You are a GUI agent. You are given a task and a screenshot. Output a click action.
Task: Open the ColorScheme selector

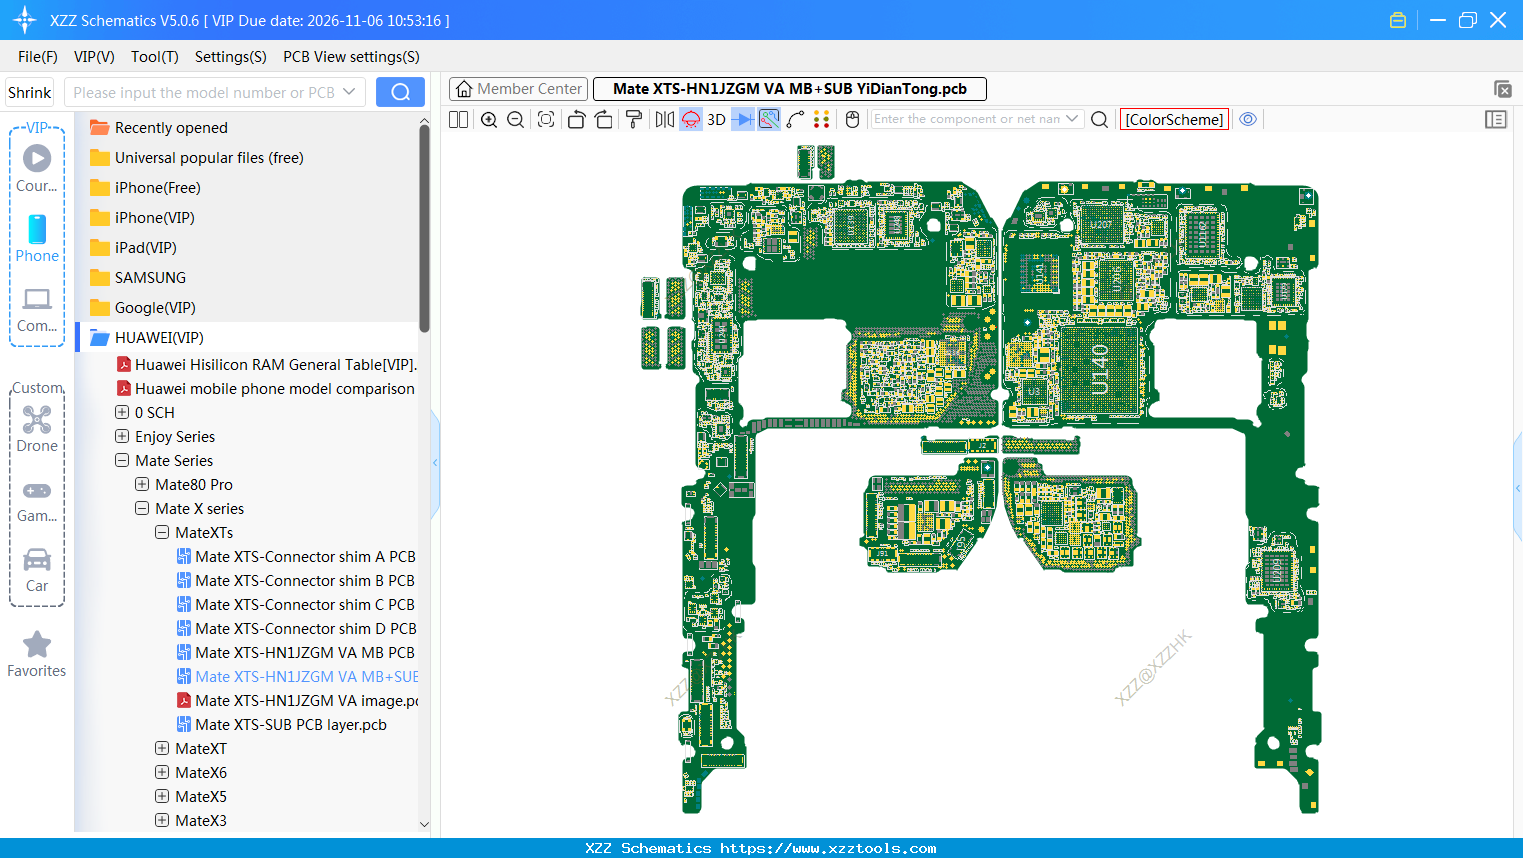1174,119
